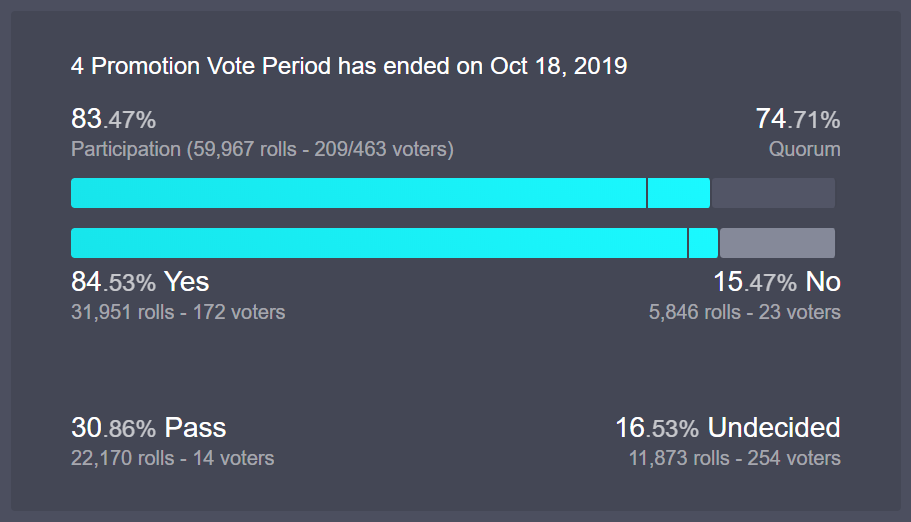911x522 pixels.
Task: Select the 16.53% Undecided result
Action: [728, 428]
